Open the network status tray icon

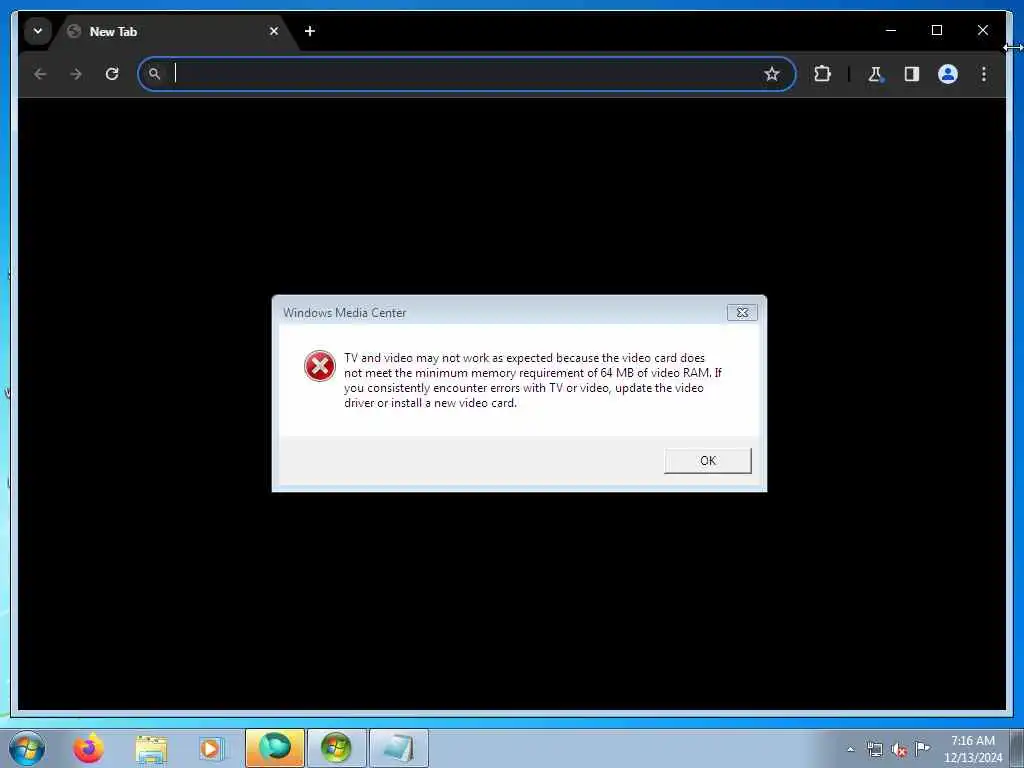(x=874, y=749)
